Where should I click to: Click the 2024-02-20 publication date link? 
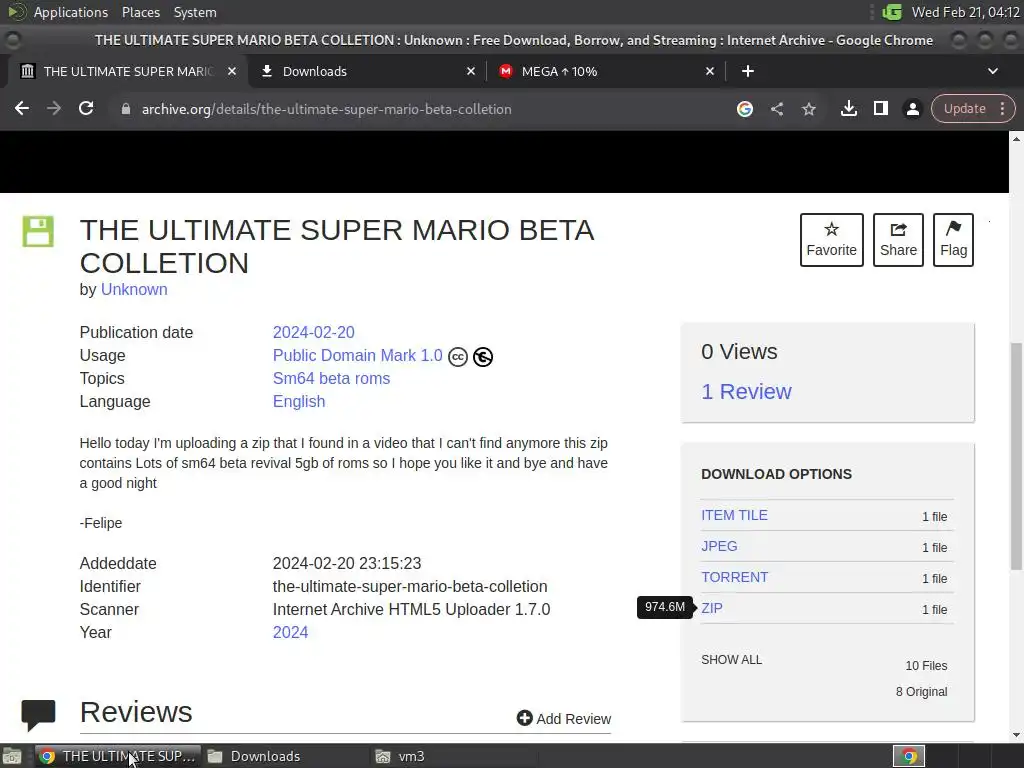tap(313, 332)
